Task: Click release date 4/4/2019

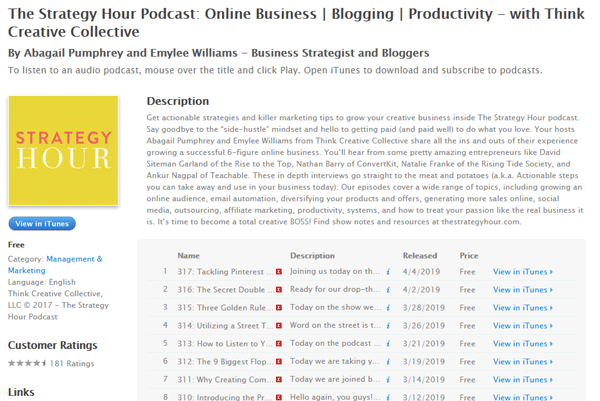Action: (421, 272)
